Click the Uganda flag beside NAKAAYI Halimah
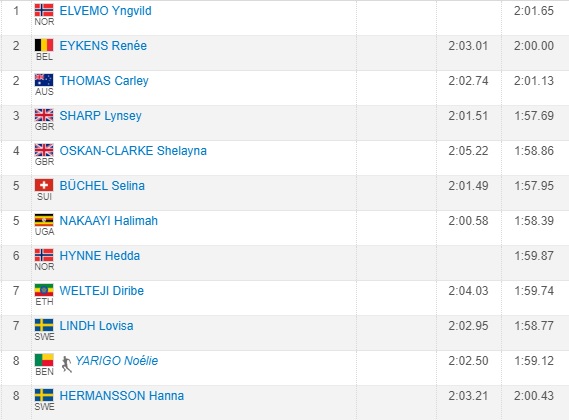 click(44, 220)
